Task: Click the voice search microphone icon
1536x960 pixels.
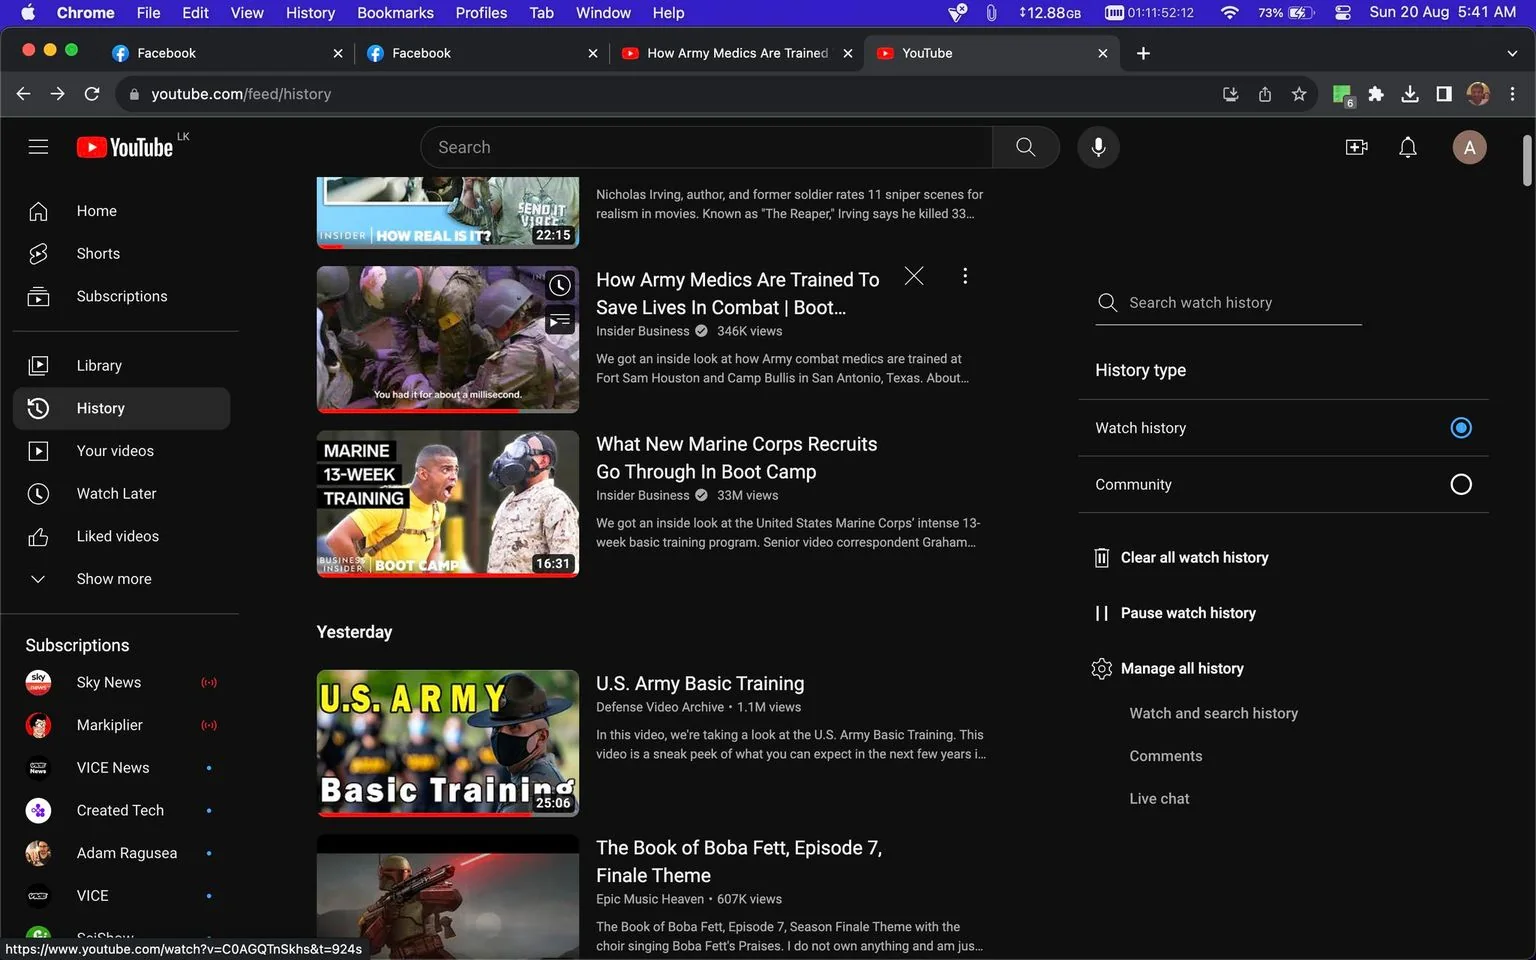Action: coord(1098,147)
